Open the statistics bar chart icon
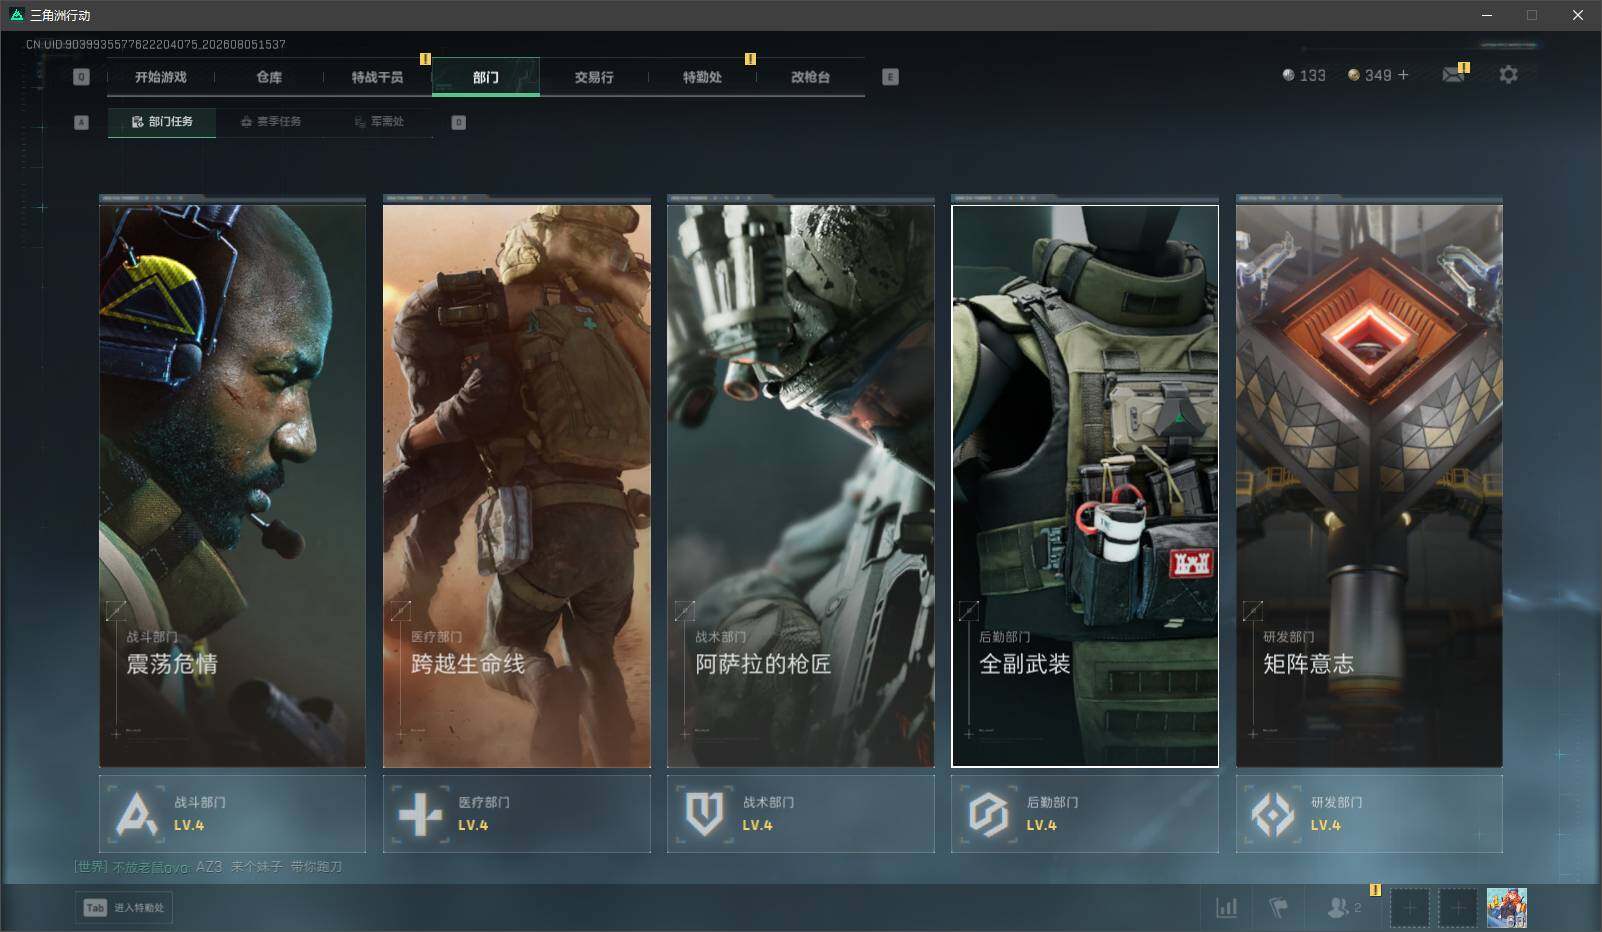The width and height of the screenshot is (1602, 932). [x=1226, y=908]
